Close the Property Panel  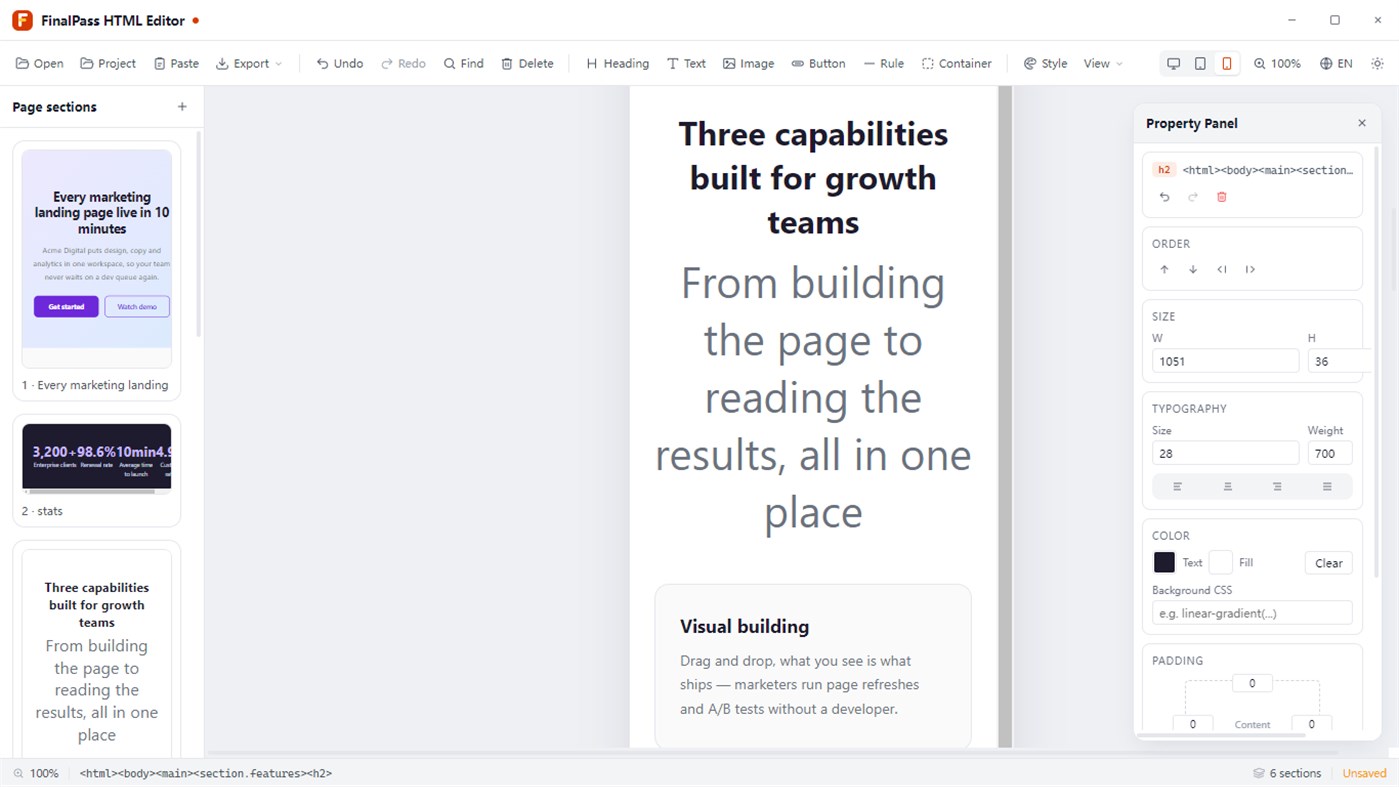click(x=1361, y=123)
